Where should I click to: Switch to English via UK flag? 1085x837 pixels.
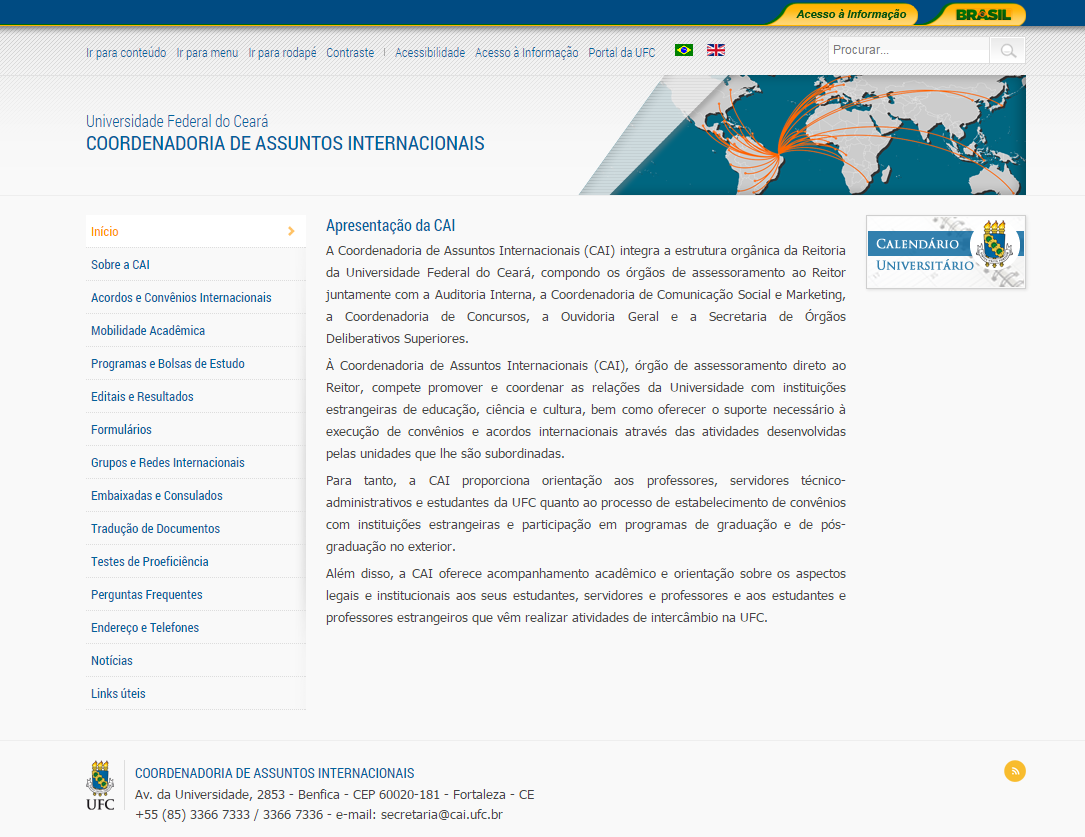[716, 50]
